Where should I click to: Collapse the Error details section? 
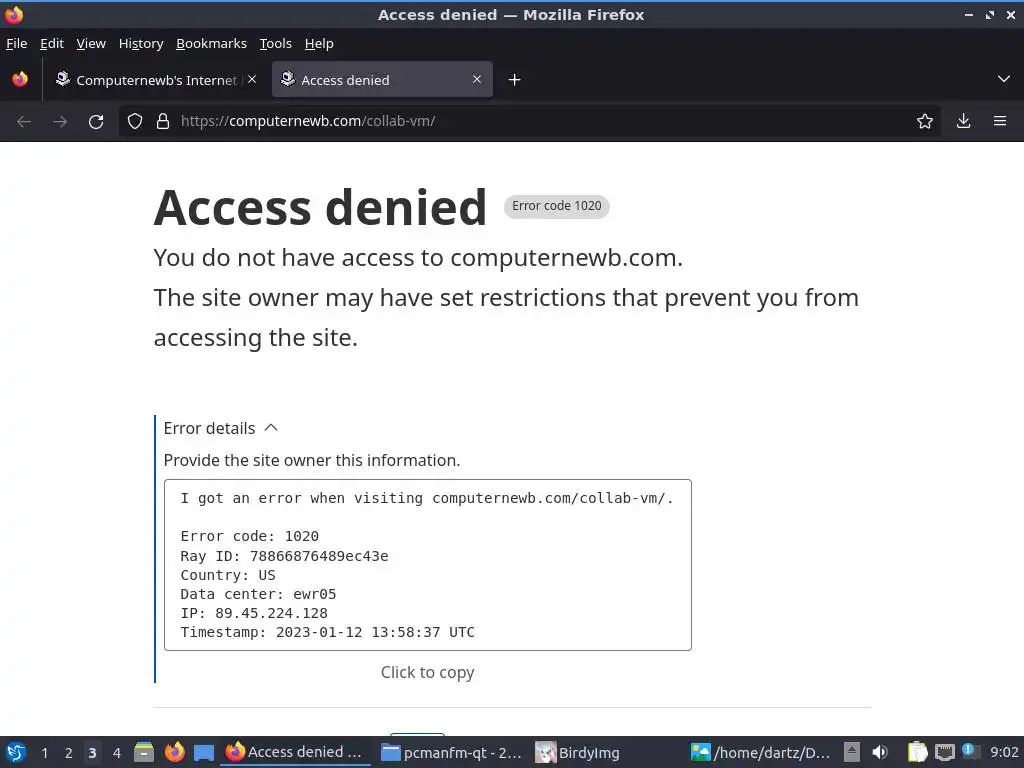click(221, 428)
